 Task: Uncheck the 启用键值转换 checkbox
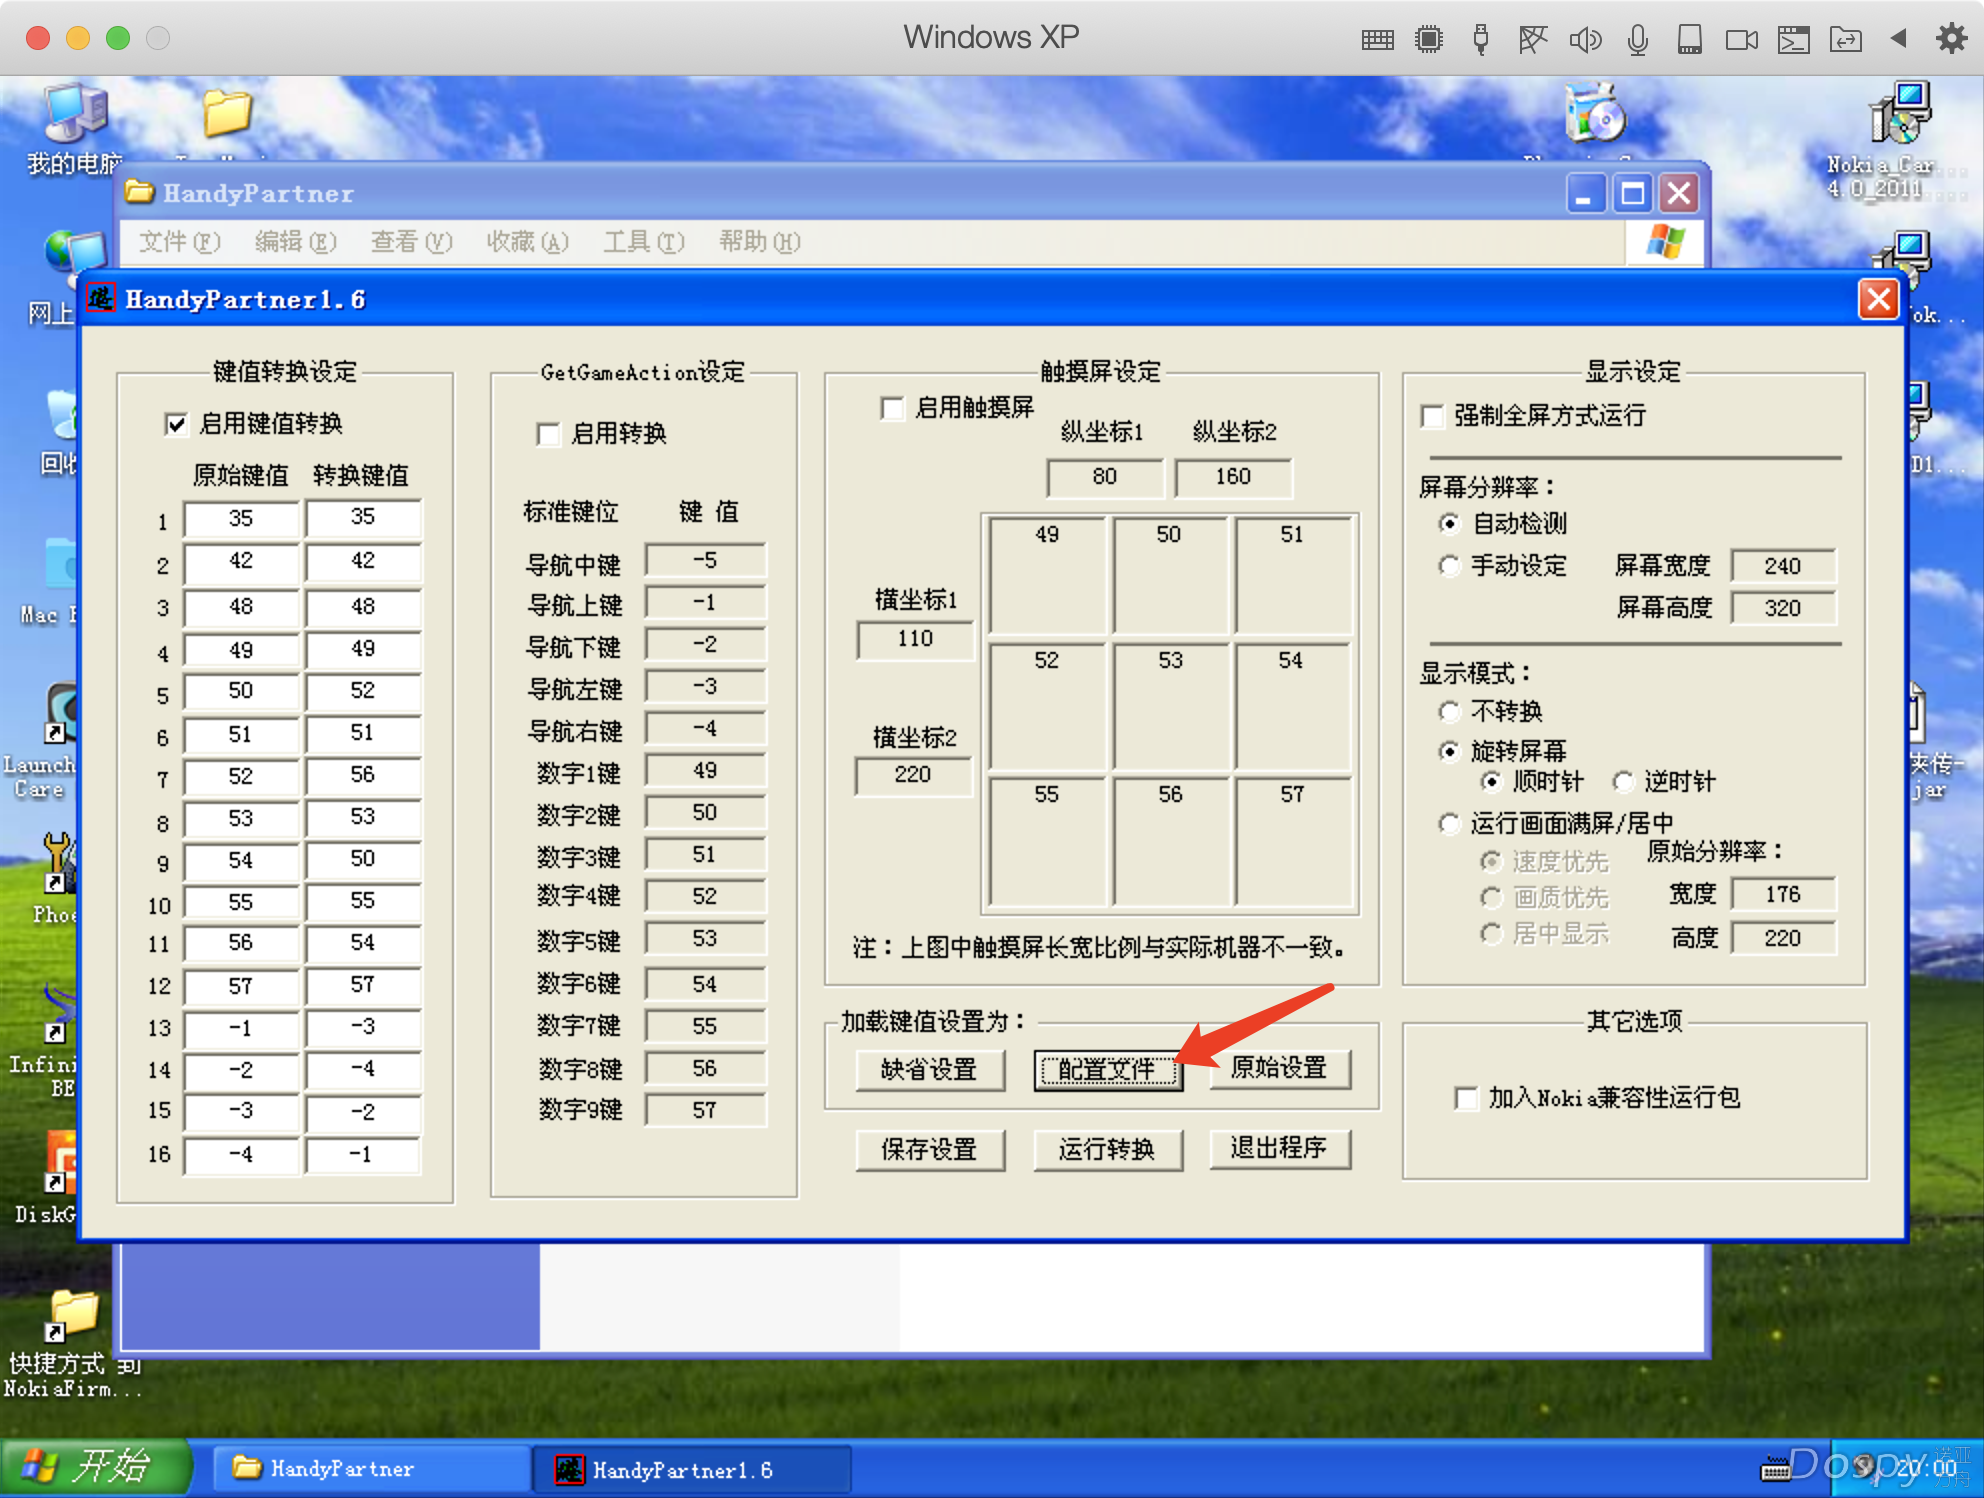176,424
